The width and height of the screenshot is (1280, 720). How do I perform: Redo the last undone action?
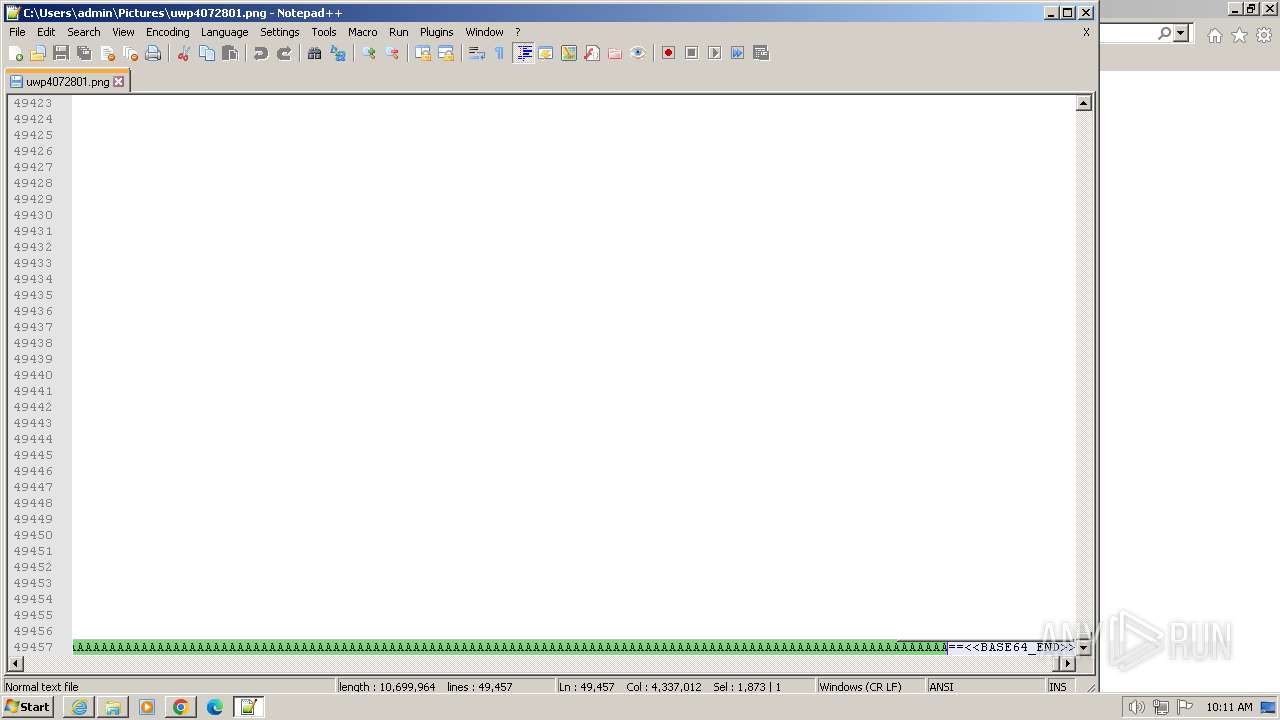[x=284, y=53]
